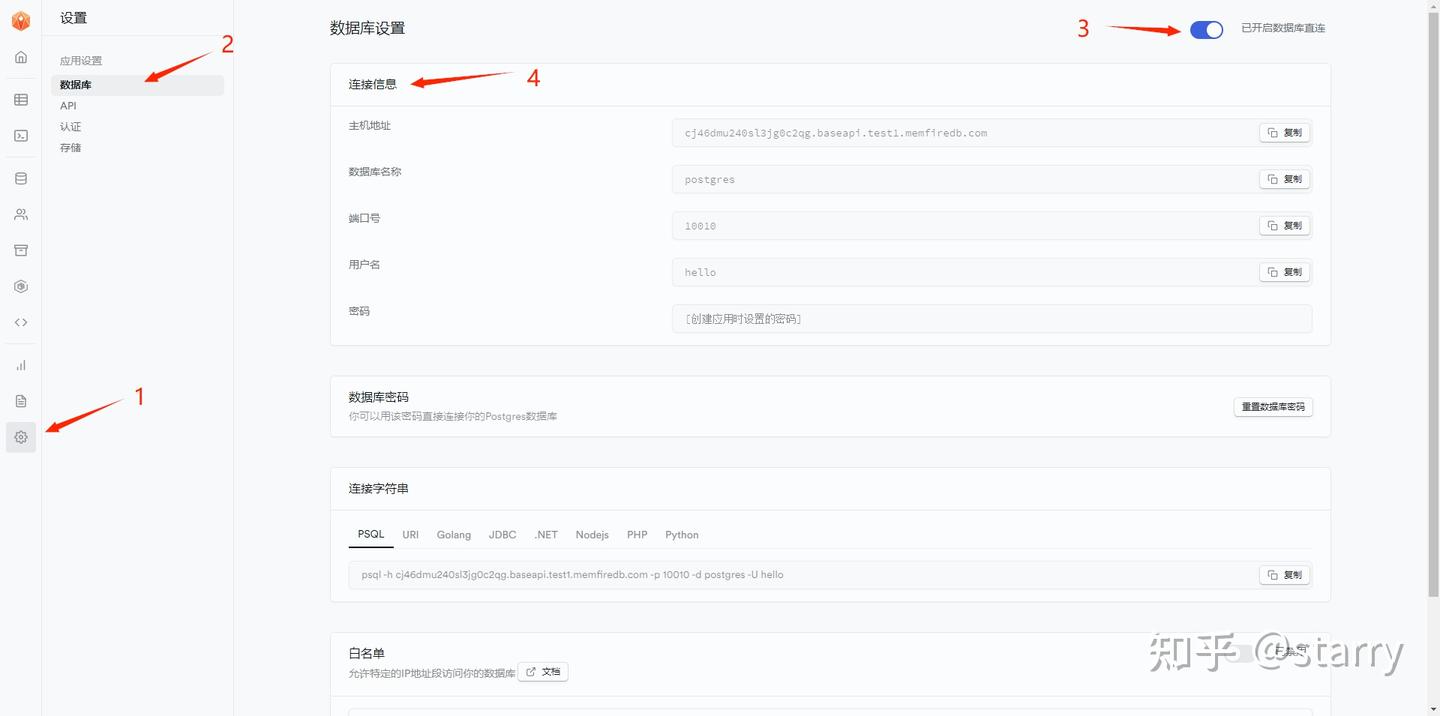Screen dimensions: 1440x716
Task: Open the database cylinder icon
Action: click(21, 179)
